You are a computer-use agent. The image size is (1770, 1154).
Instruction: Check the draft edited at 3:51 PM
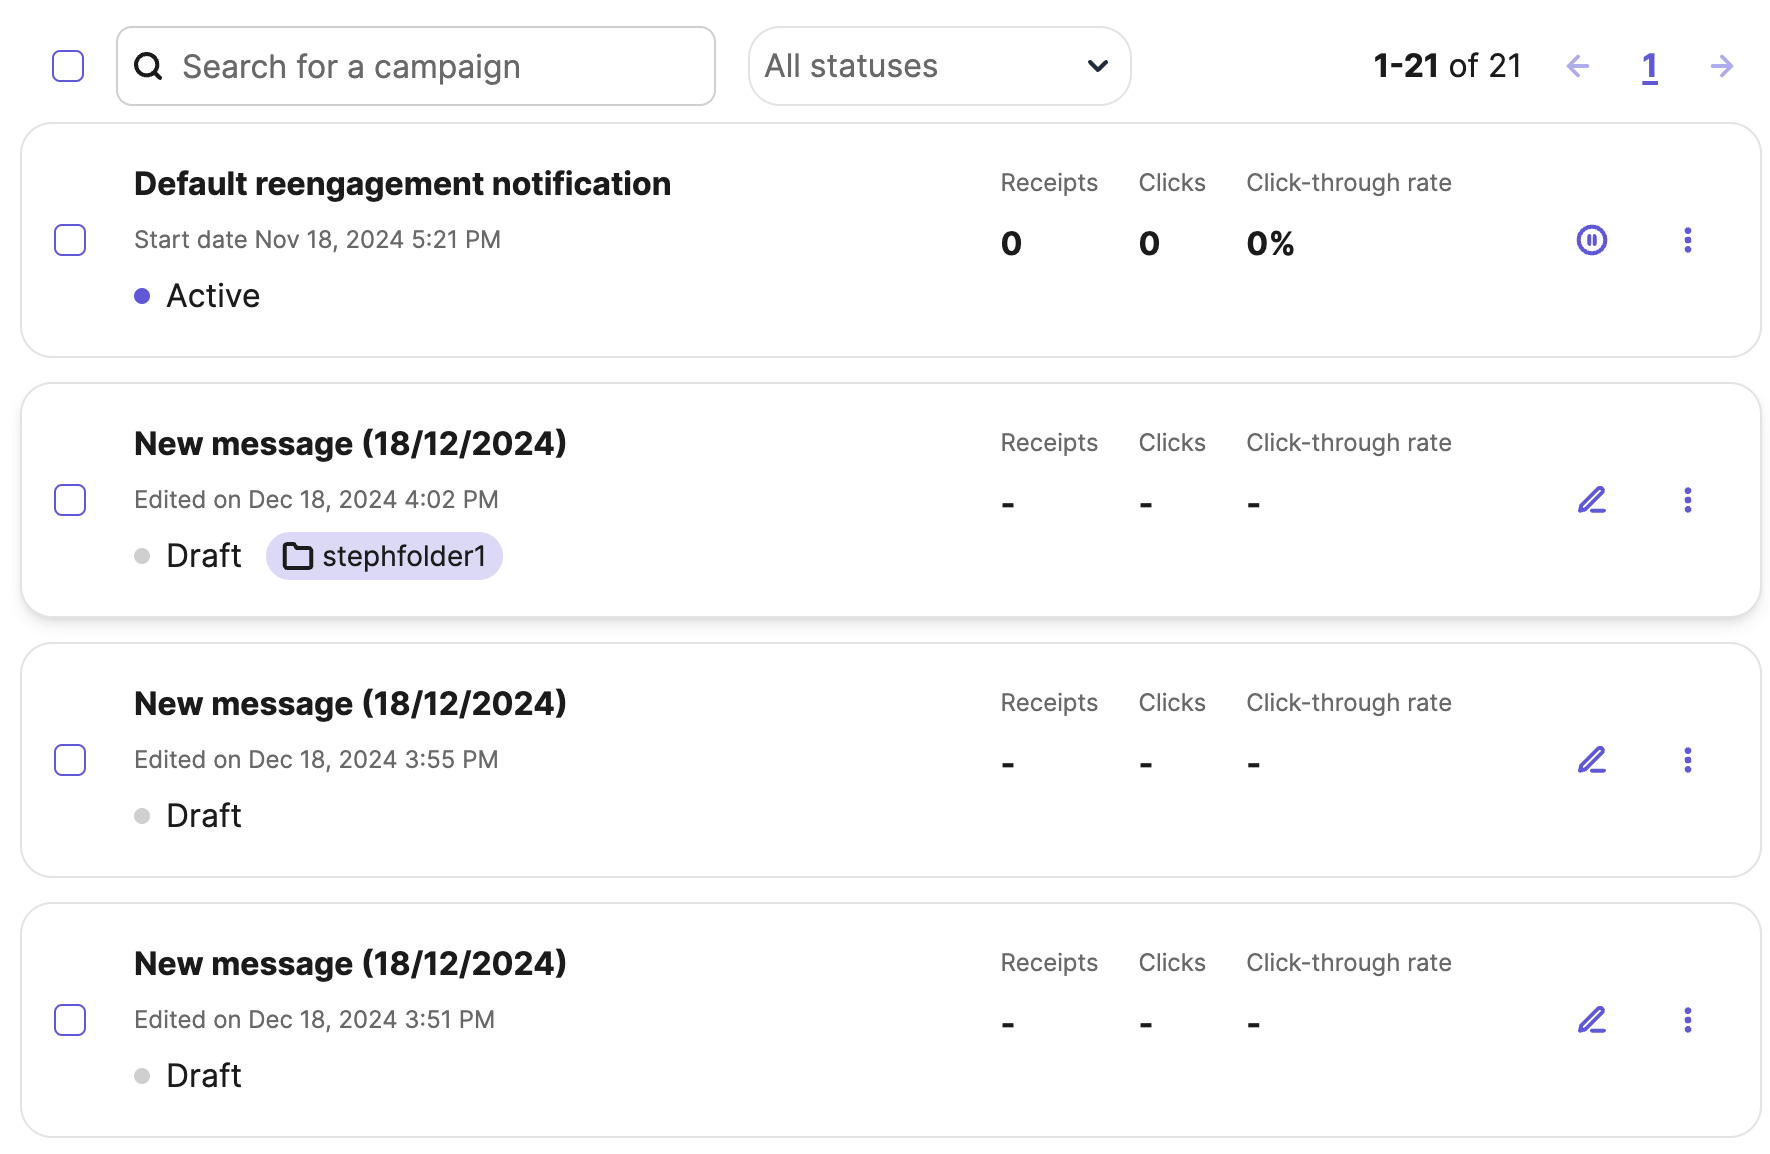coord(70,1020)
